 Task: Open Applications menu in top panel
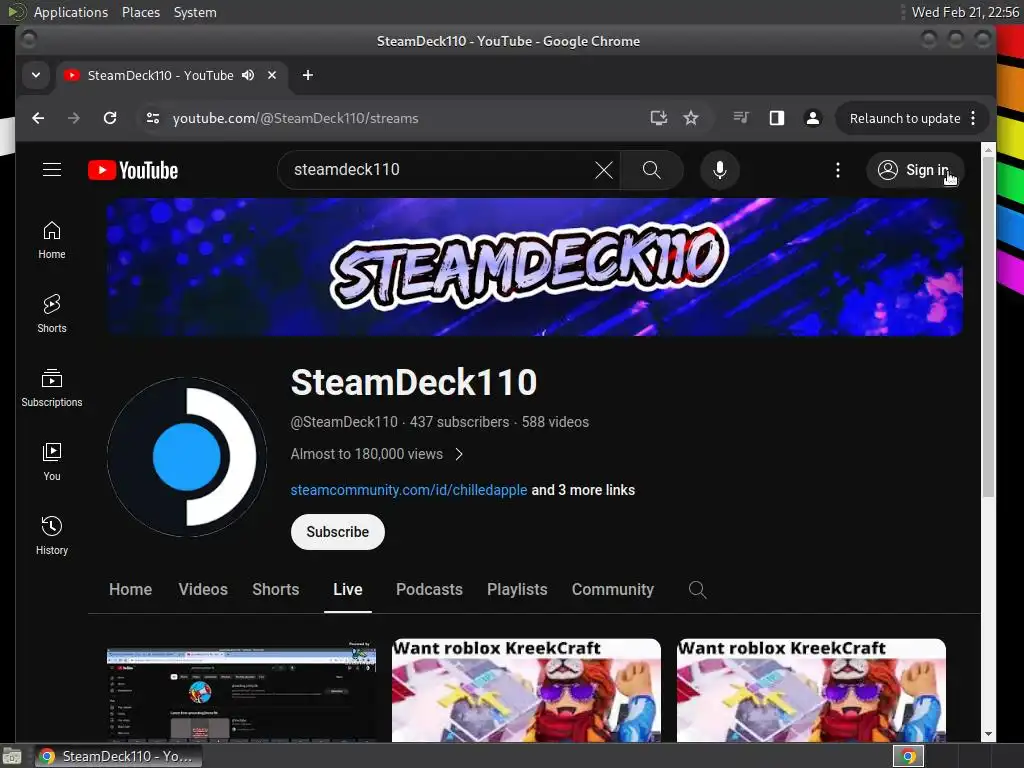point(71,12)
